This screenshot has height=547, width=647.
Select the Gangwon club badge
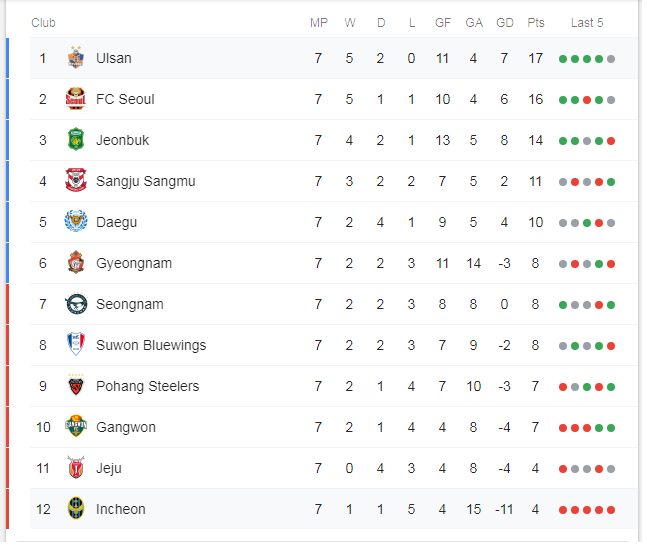coord(76,427)
